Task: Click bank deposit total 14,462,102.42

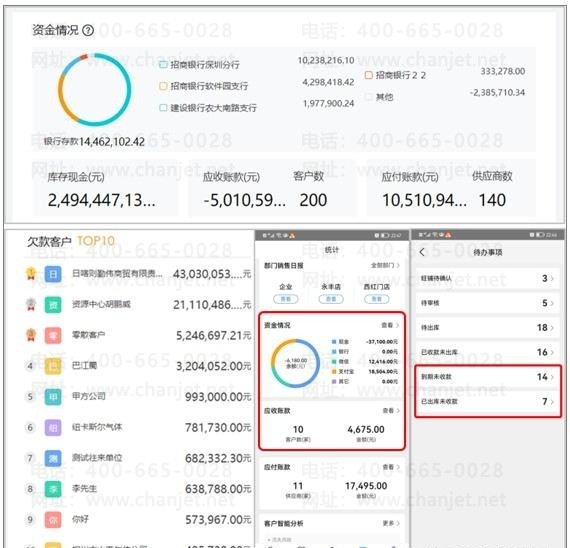Action: (112, 141)
